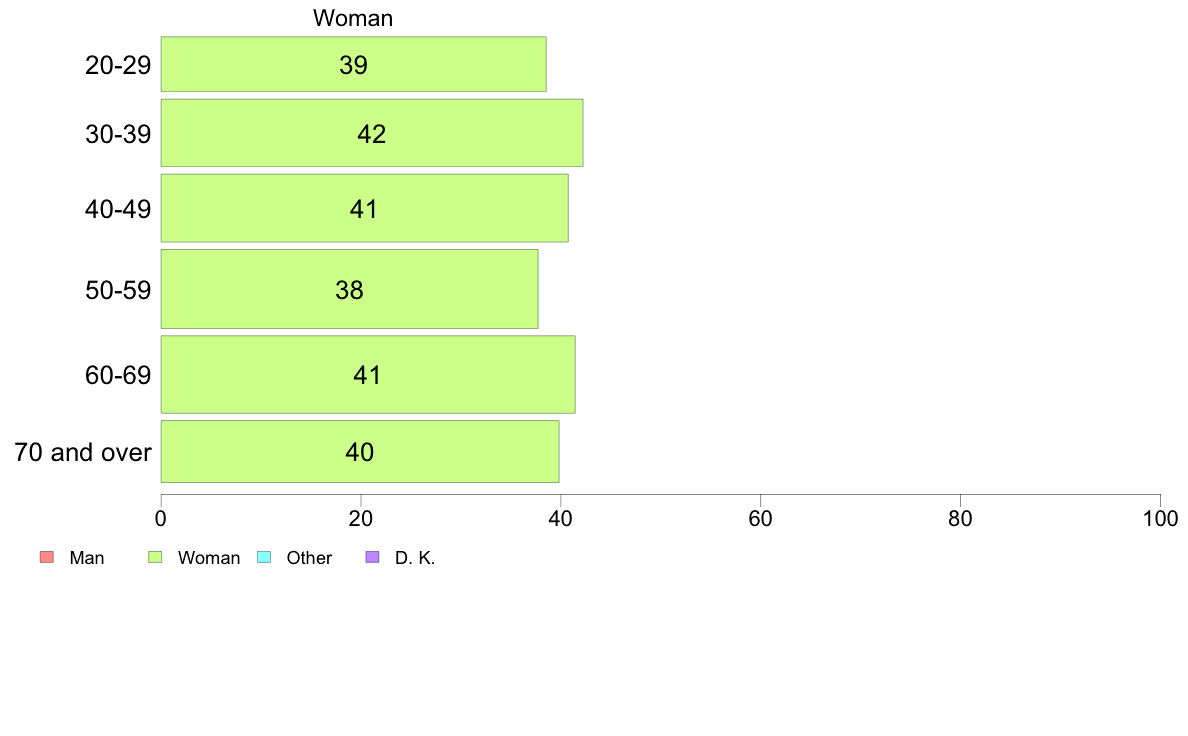
Task: Select the Man legend label
Action: coord(86,558)
